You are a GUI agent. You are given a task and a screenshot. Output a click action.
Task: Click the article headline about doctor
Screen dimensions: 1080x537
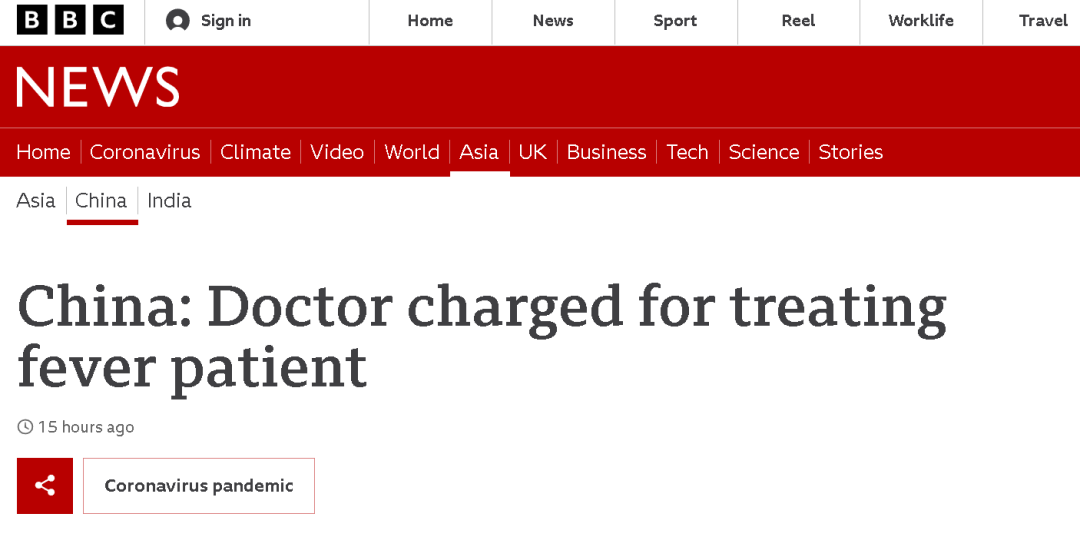[481, 336]
